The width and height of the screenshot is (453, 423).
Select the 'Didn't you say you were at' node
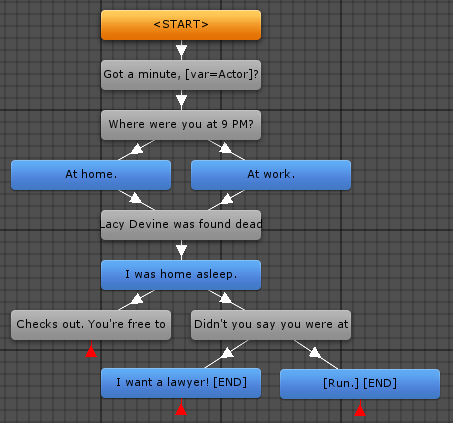pyautogui.click(x=271, y=325)
